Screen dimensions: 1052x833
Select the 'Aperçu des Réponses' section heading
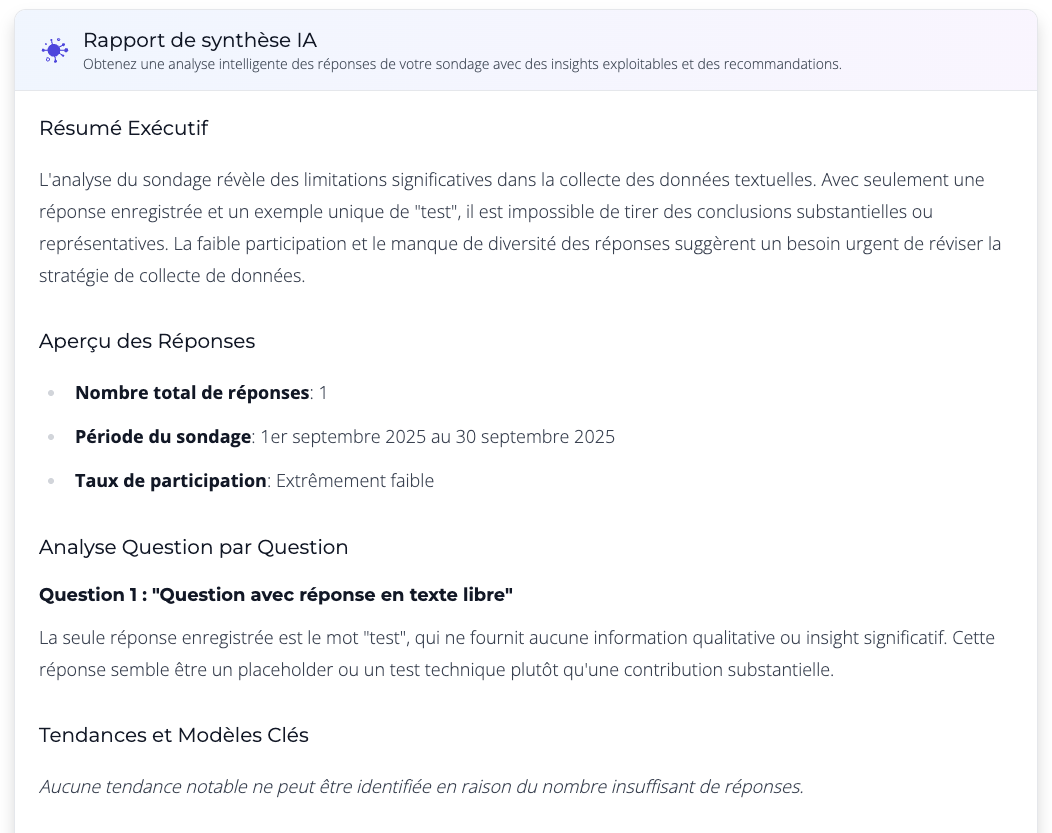point(147,341)
